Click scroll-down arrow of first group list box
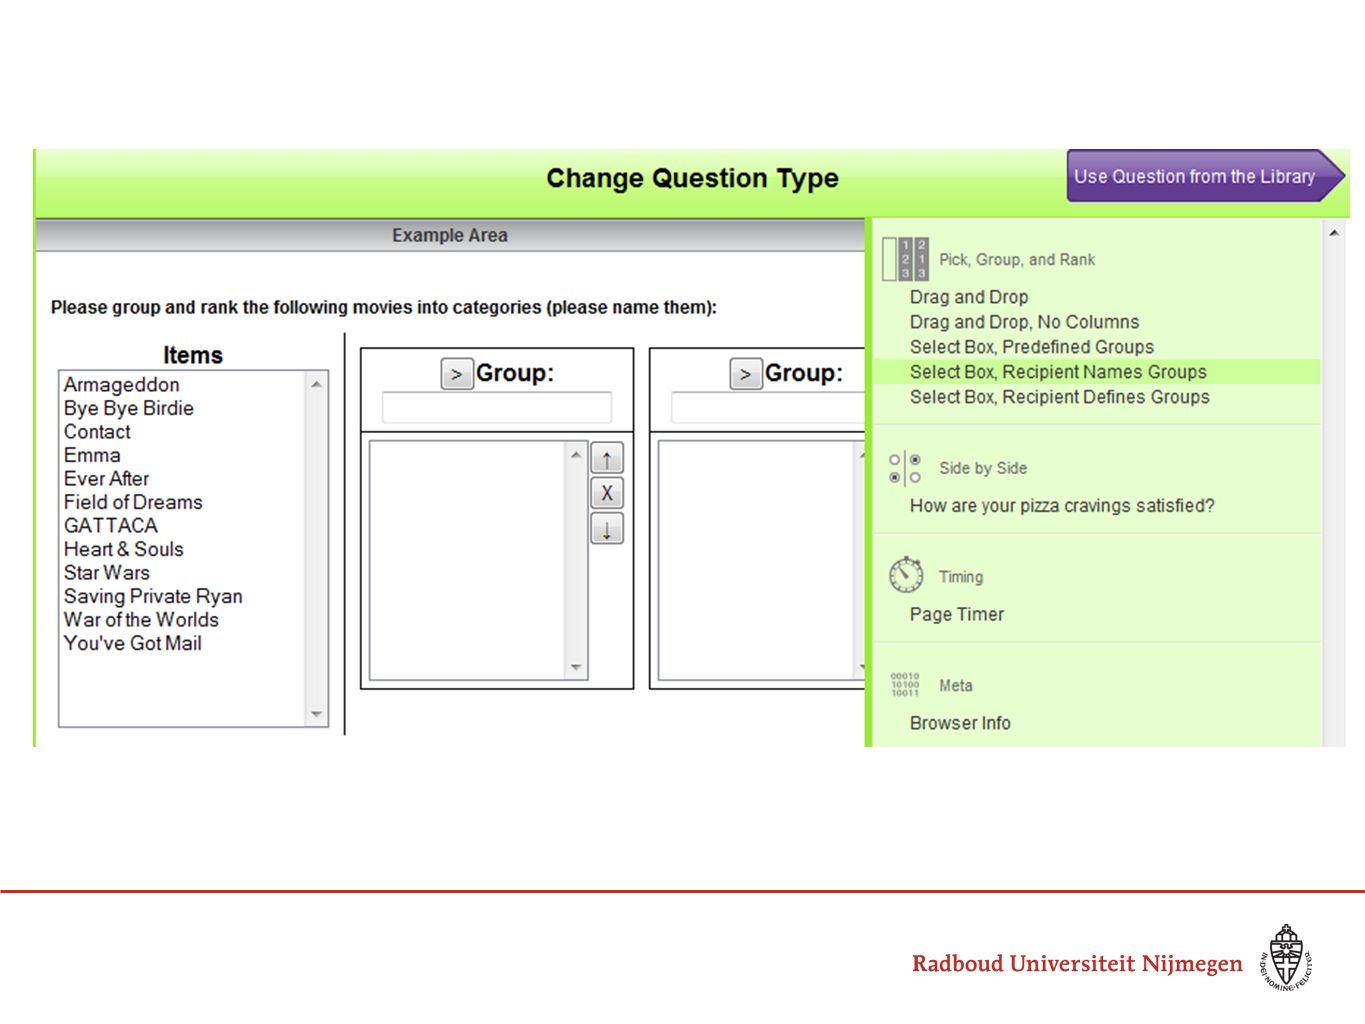Viewport: 1365px width, 1024px height. coord(576,667)
